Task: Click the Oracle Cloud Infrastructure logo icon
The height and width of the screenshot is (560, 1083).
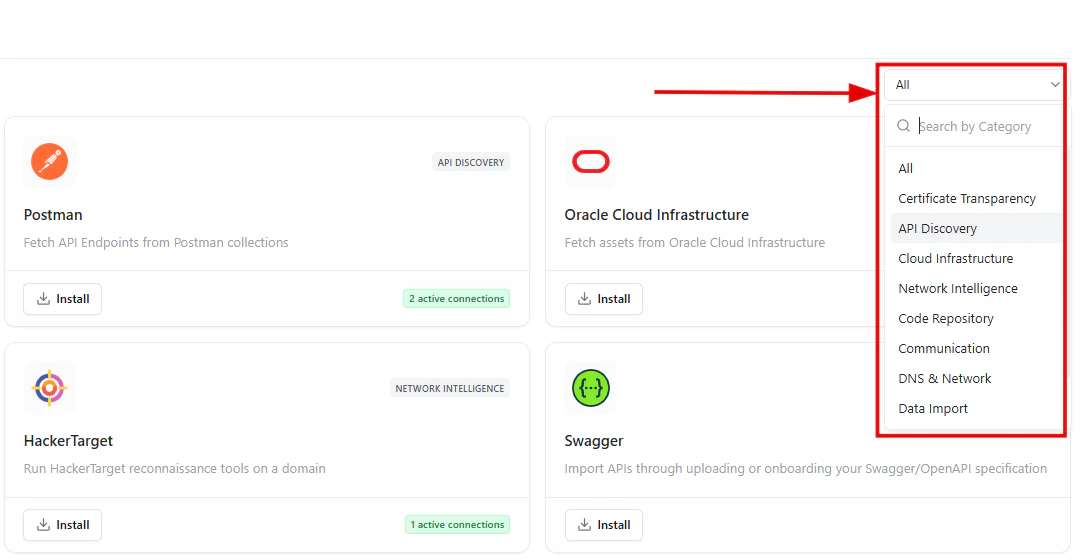Action: pos(591,162)
